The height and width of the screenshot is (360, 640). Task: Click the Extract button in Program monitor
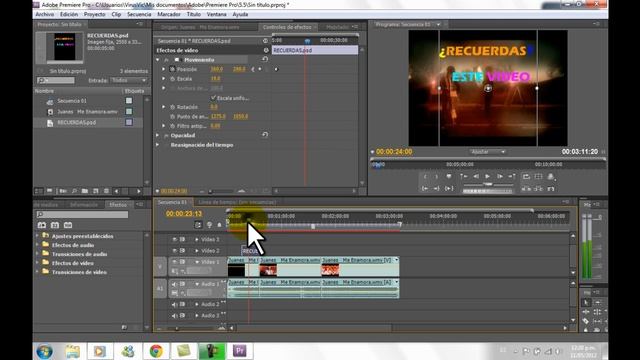coord(538,189)
